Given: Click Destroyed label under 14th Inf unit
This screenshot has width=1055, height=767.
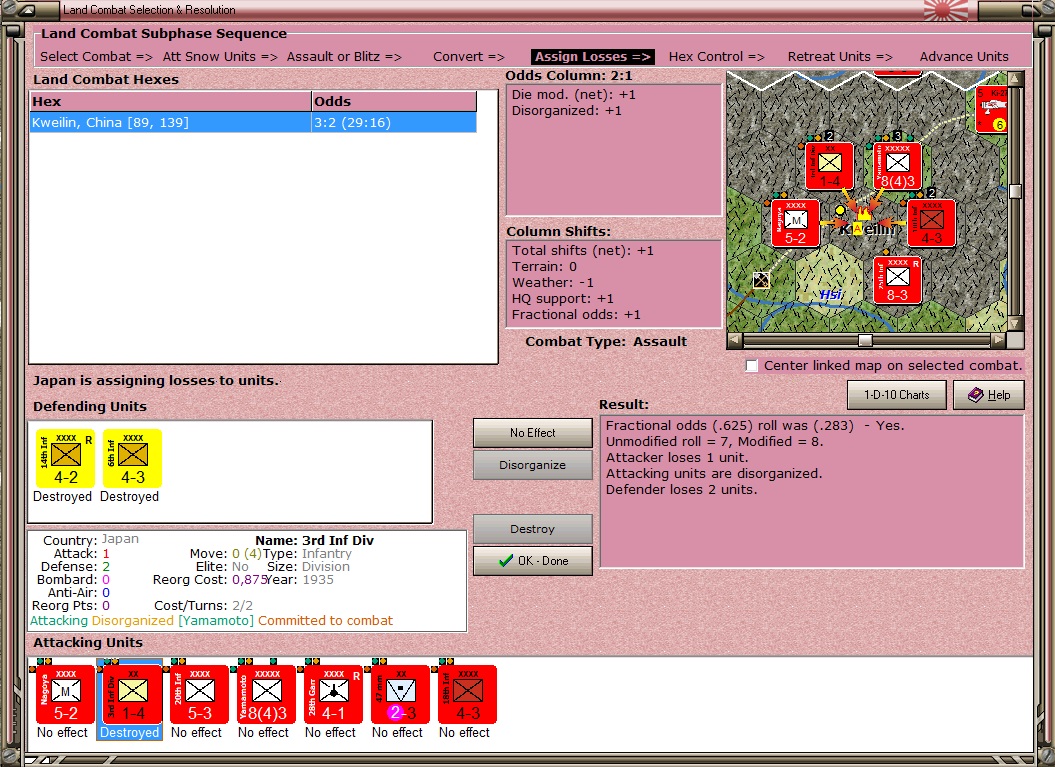Looking at the screenshot, I should point(63,497).
